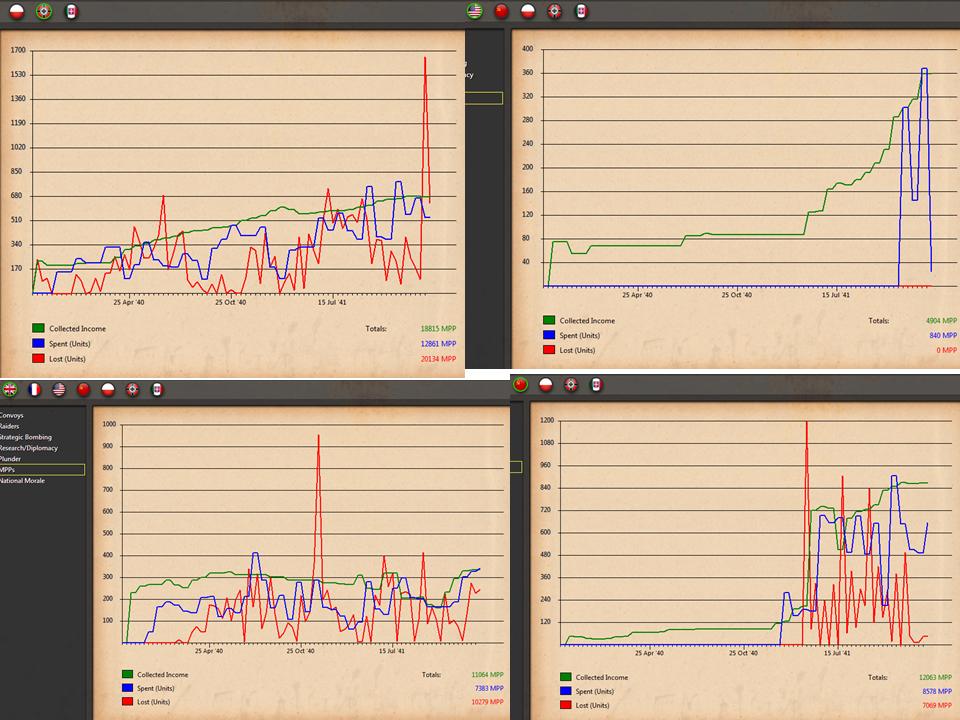Viewport: 960px width, 720px height.
Task: Select the France tricolor flag icon
Action: click(x=34, y=389)
